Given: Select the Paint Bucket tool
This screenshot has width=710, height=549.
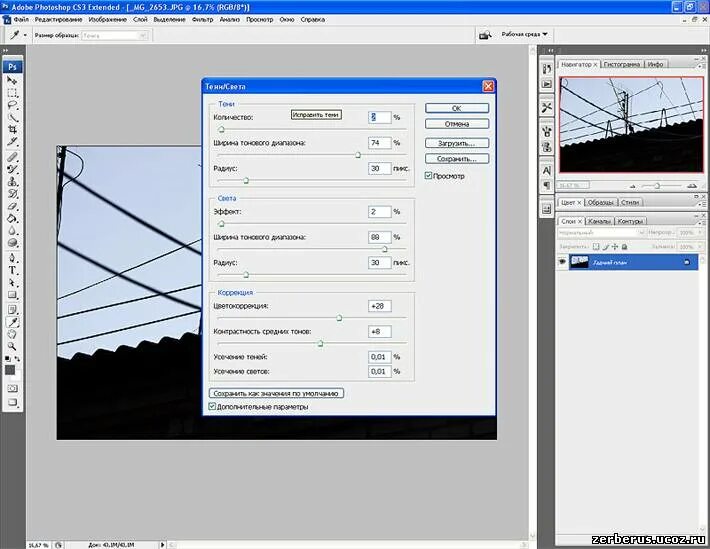Looking at the screenshot, I should click(12, 218).
